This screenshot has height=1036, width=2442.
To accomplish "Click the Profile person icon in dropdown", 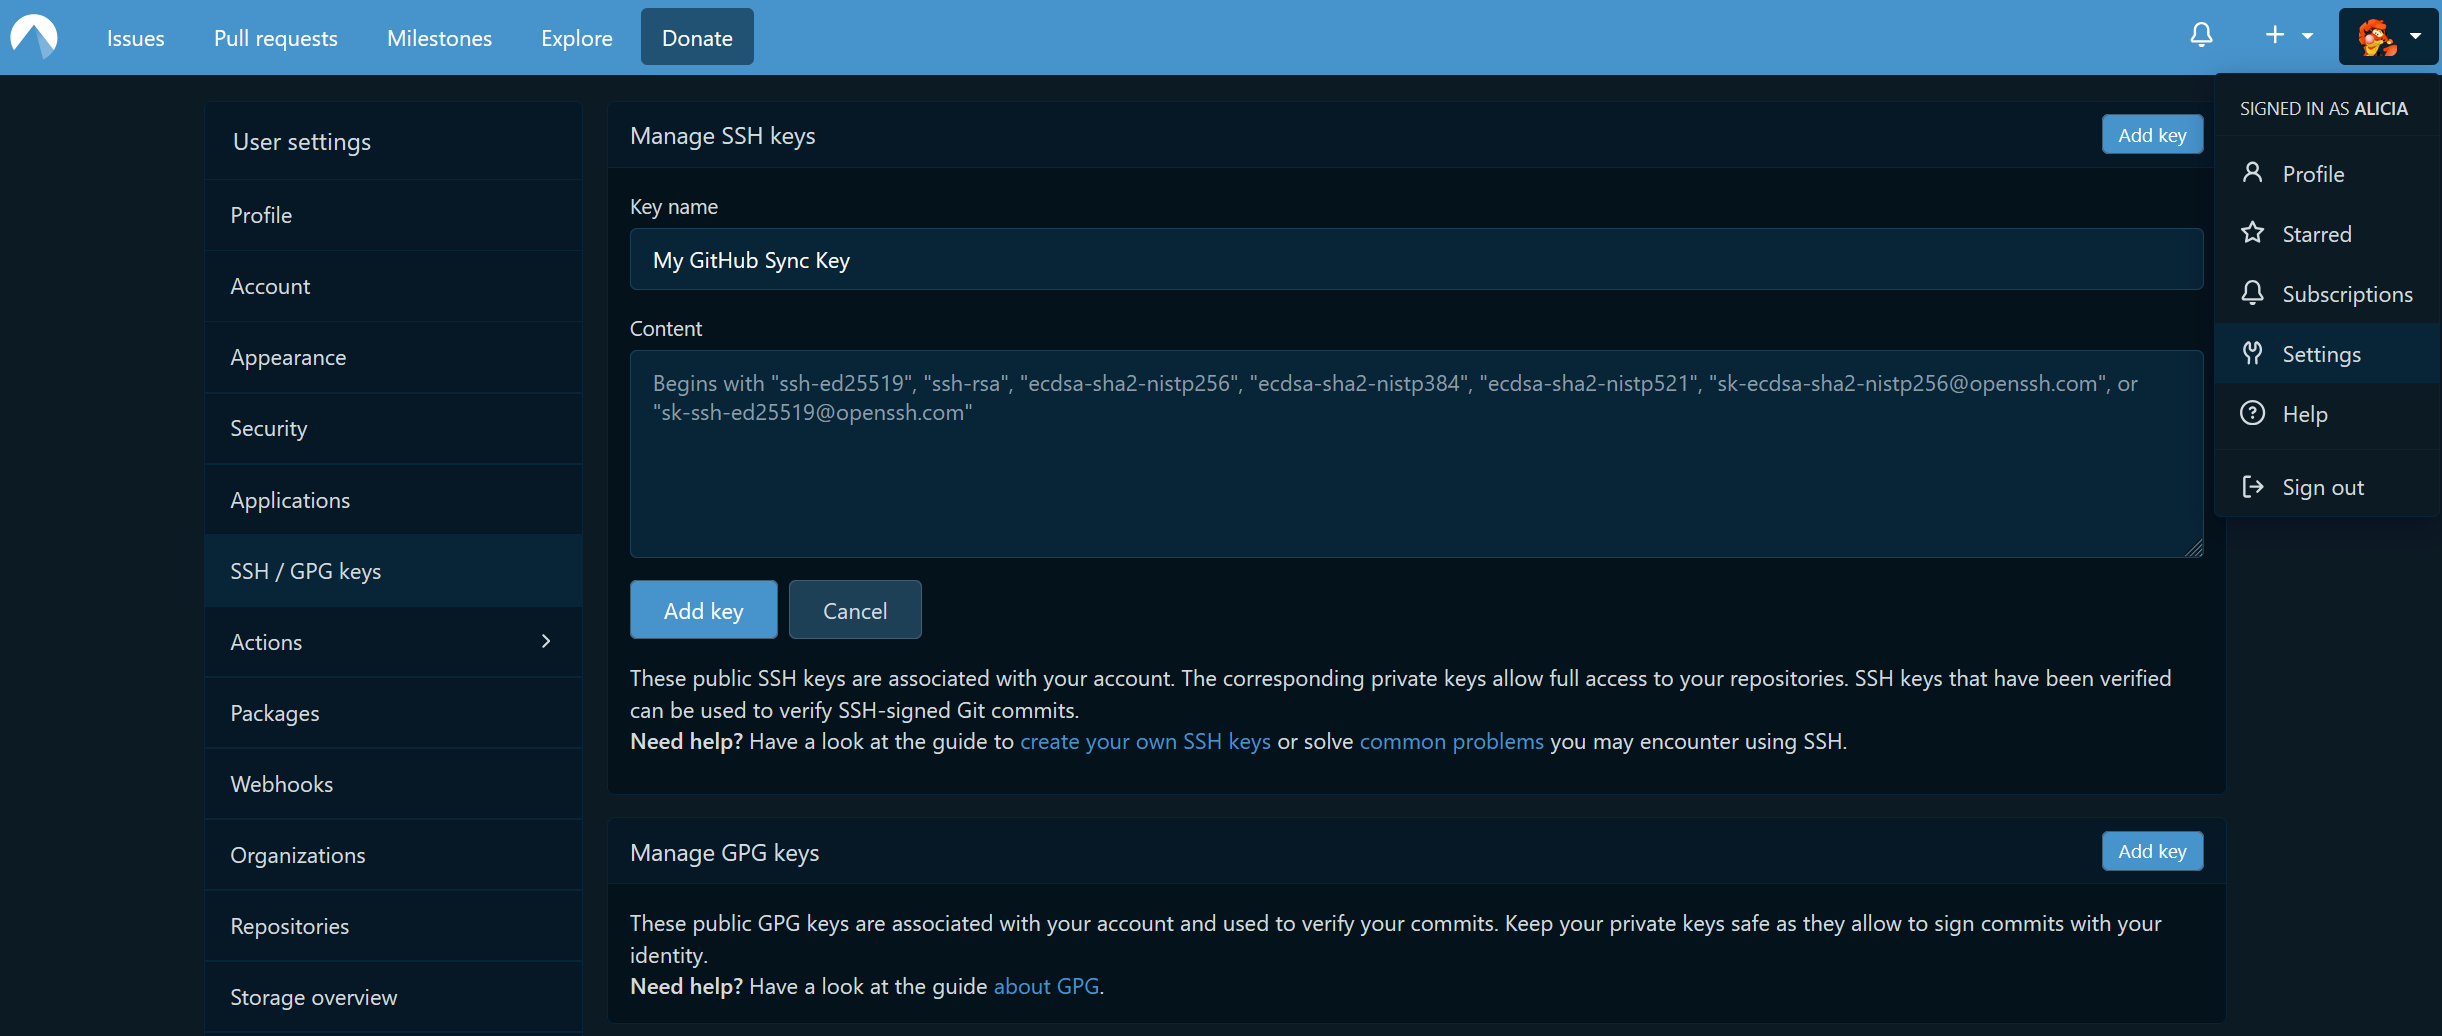I will pos(2252,173).
